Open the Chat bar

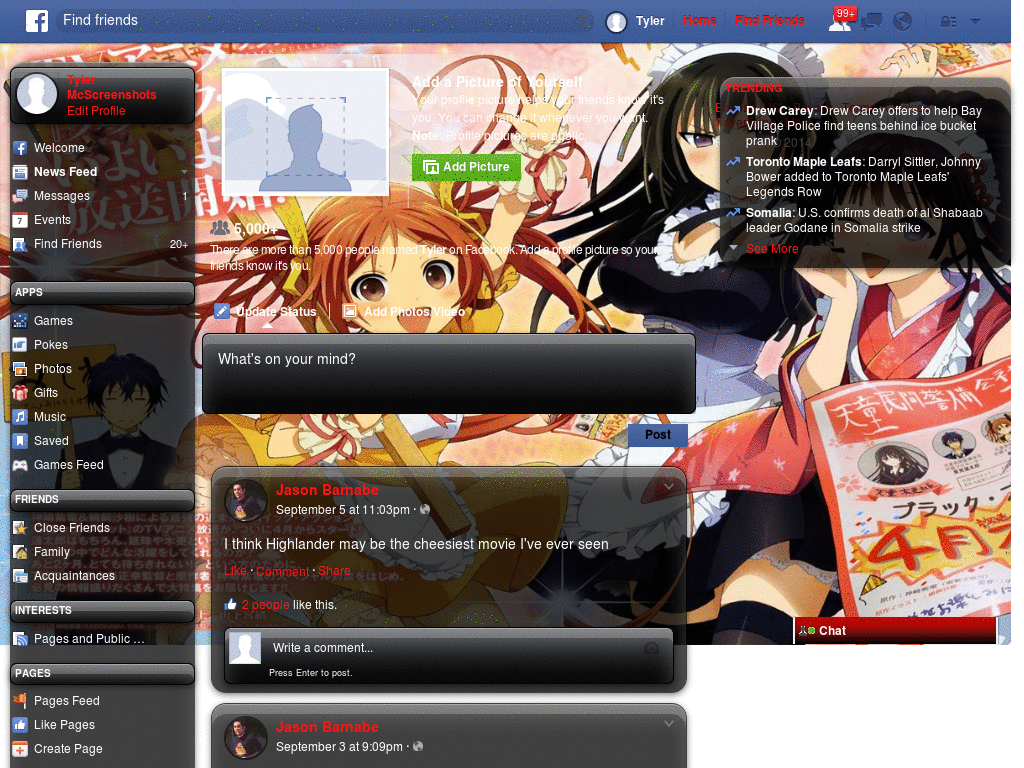tap(895, 631)
